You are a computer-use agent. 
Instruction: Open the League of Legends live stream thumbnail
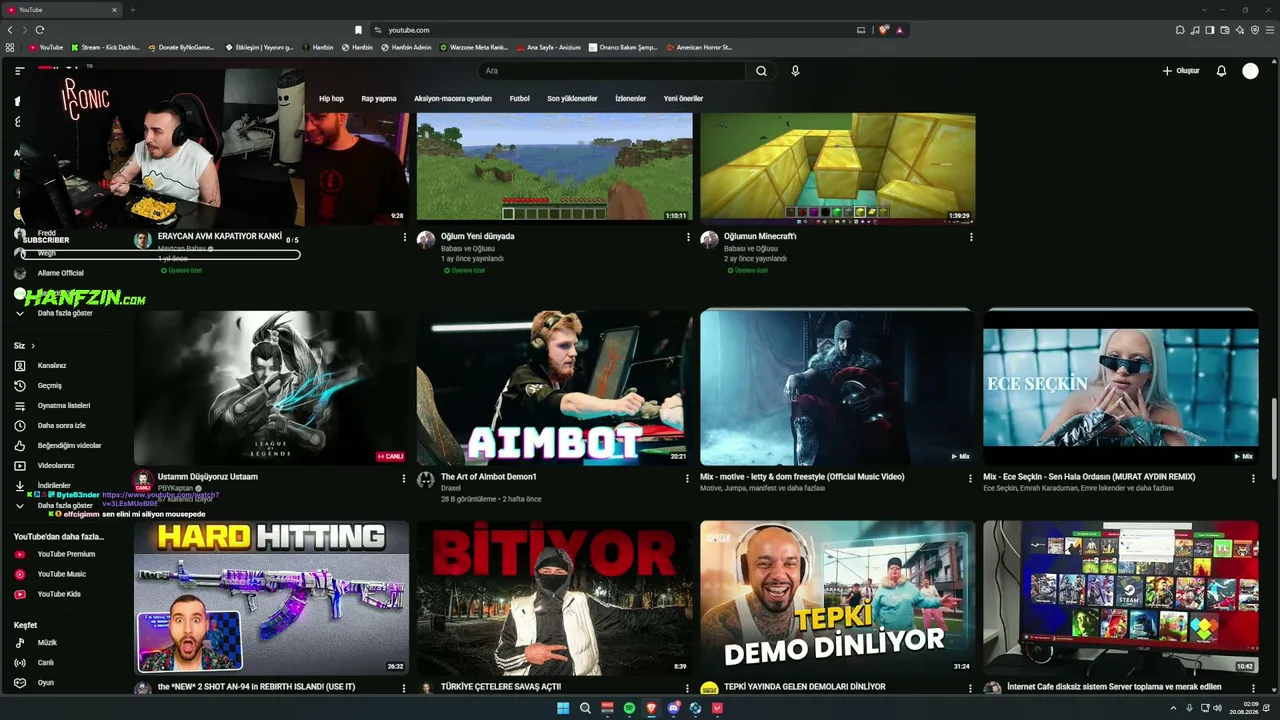[271, 387]
